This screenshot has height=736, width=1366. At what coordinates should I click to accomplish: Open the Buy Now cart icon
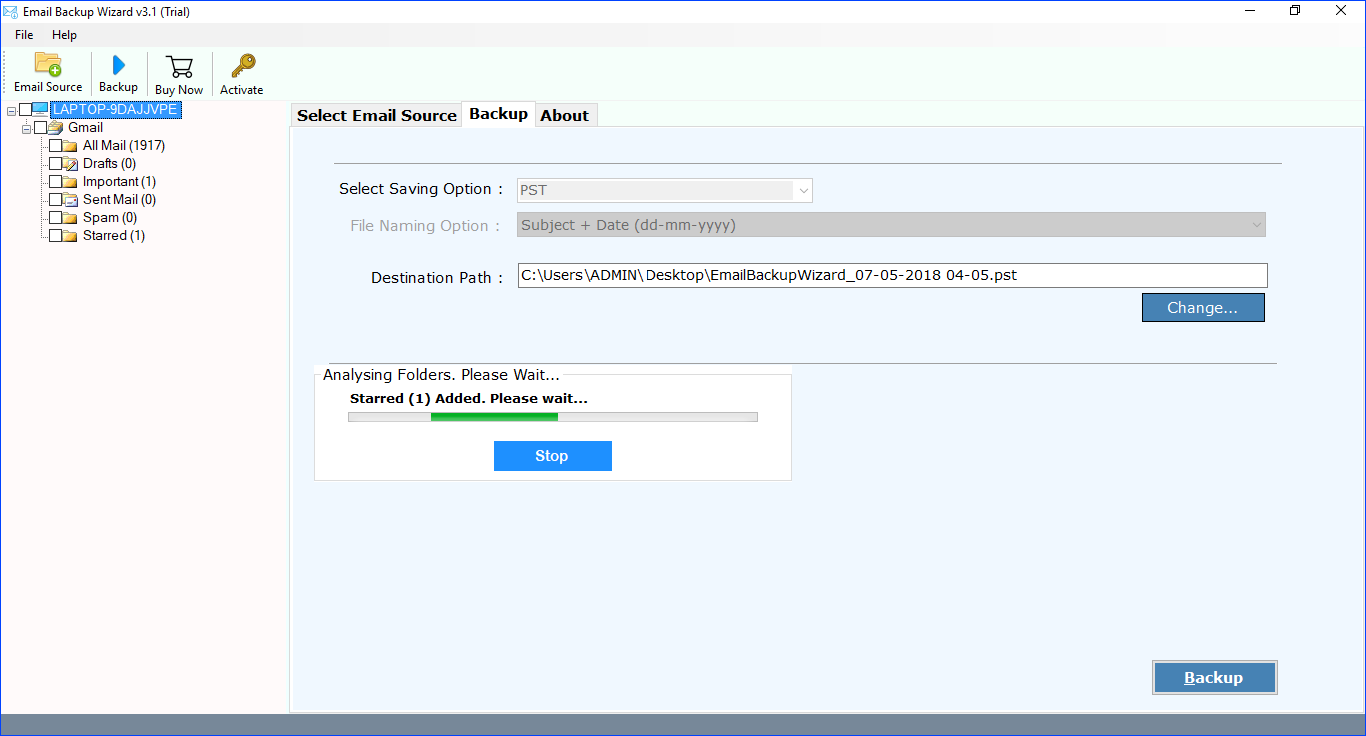tap(179, 66)
